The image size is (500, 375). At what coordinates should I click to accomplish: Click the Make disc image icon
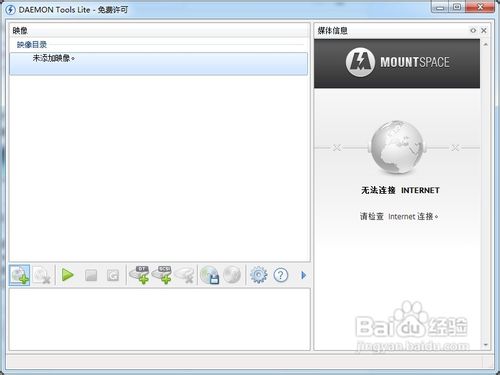coord(210,275)
